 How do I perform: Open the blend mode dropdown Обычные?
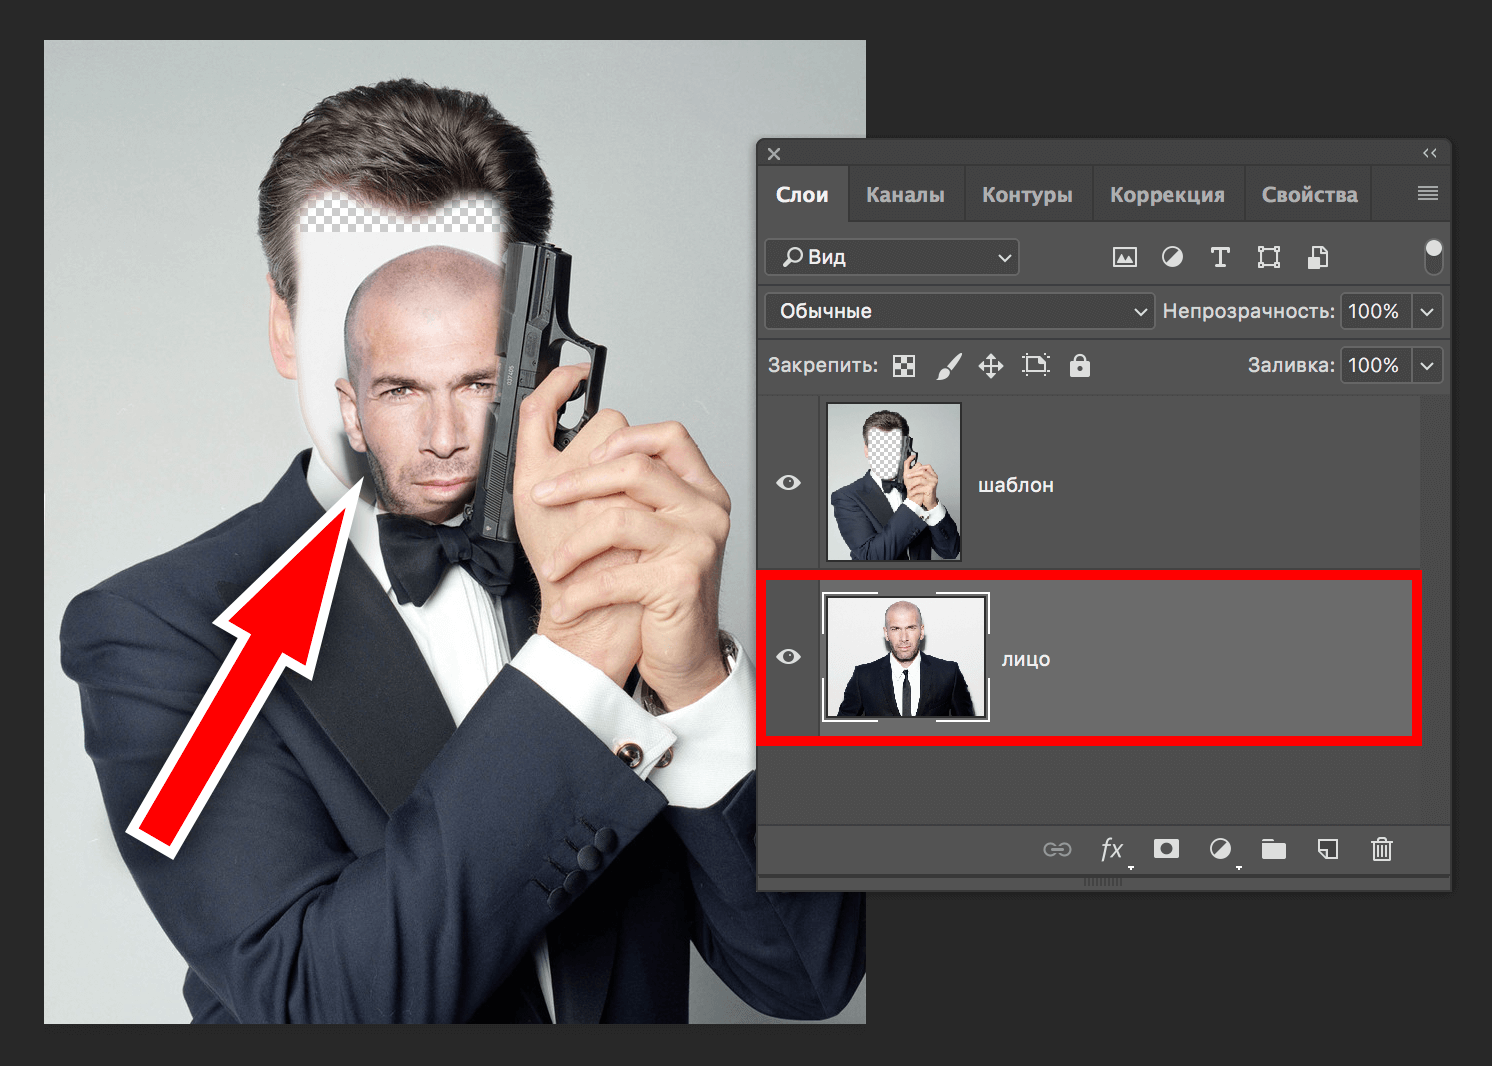click(958, 311)
